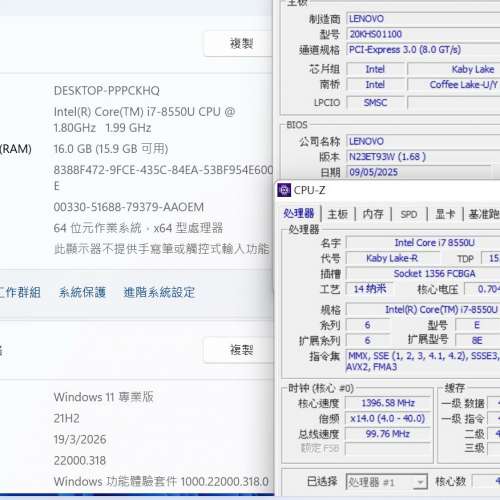
Task: Click the CPU-Z application icon in title bar
Action: pos(284,190)
